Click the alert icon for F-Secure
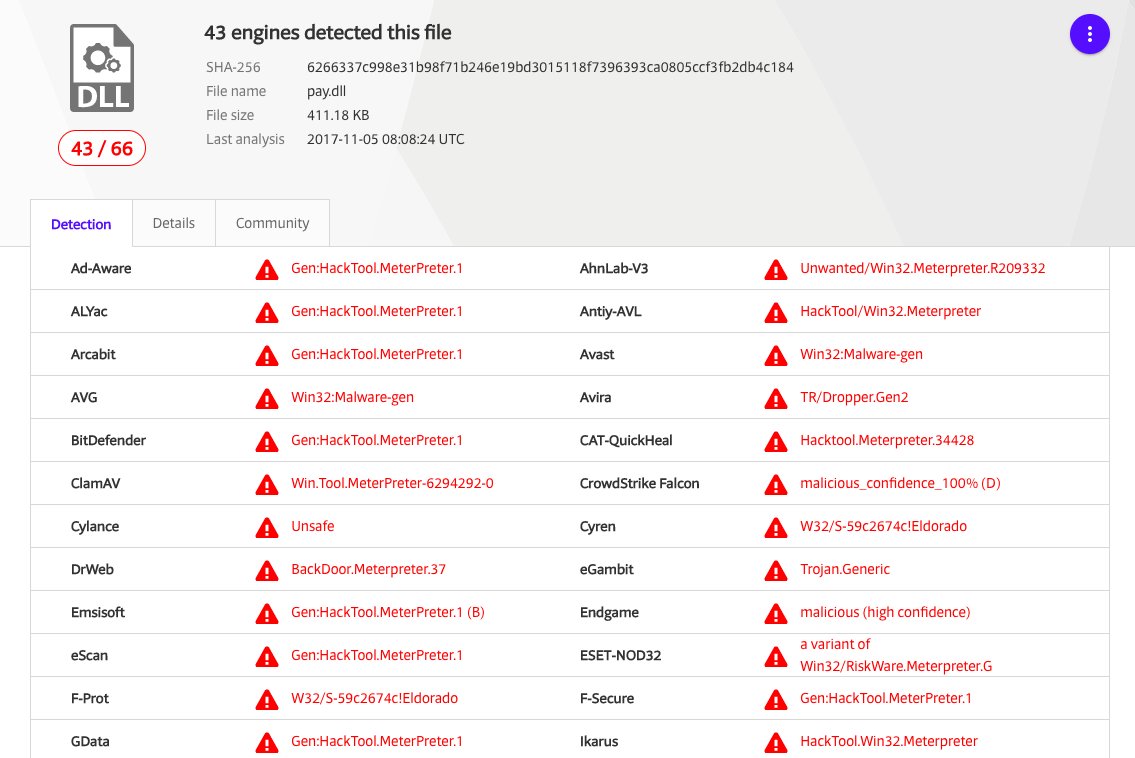The width and height of the screenshot is (1135, 758). 776,700
